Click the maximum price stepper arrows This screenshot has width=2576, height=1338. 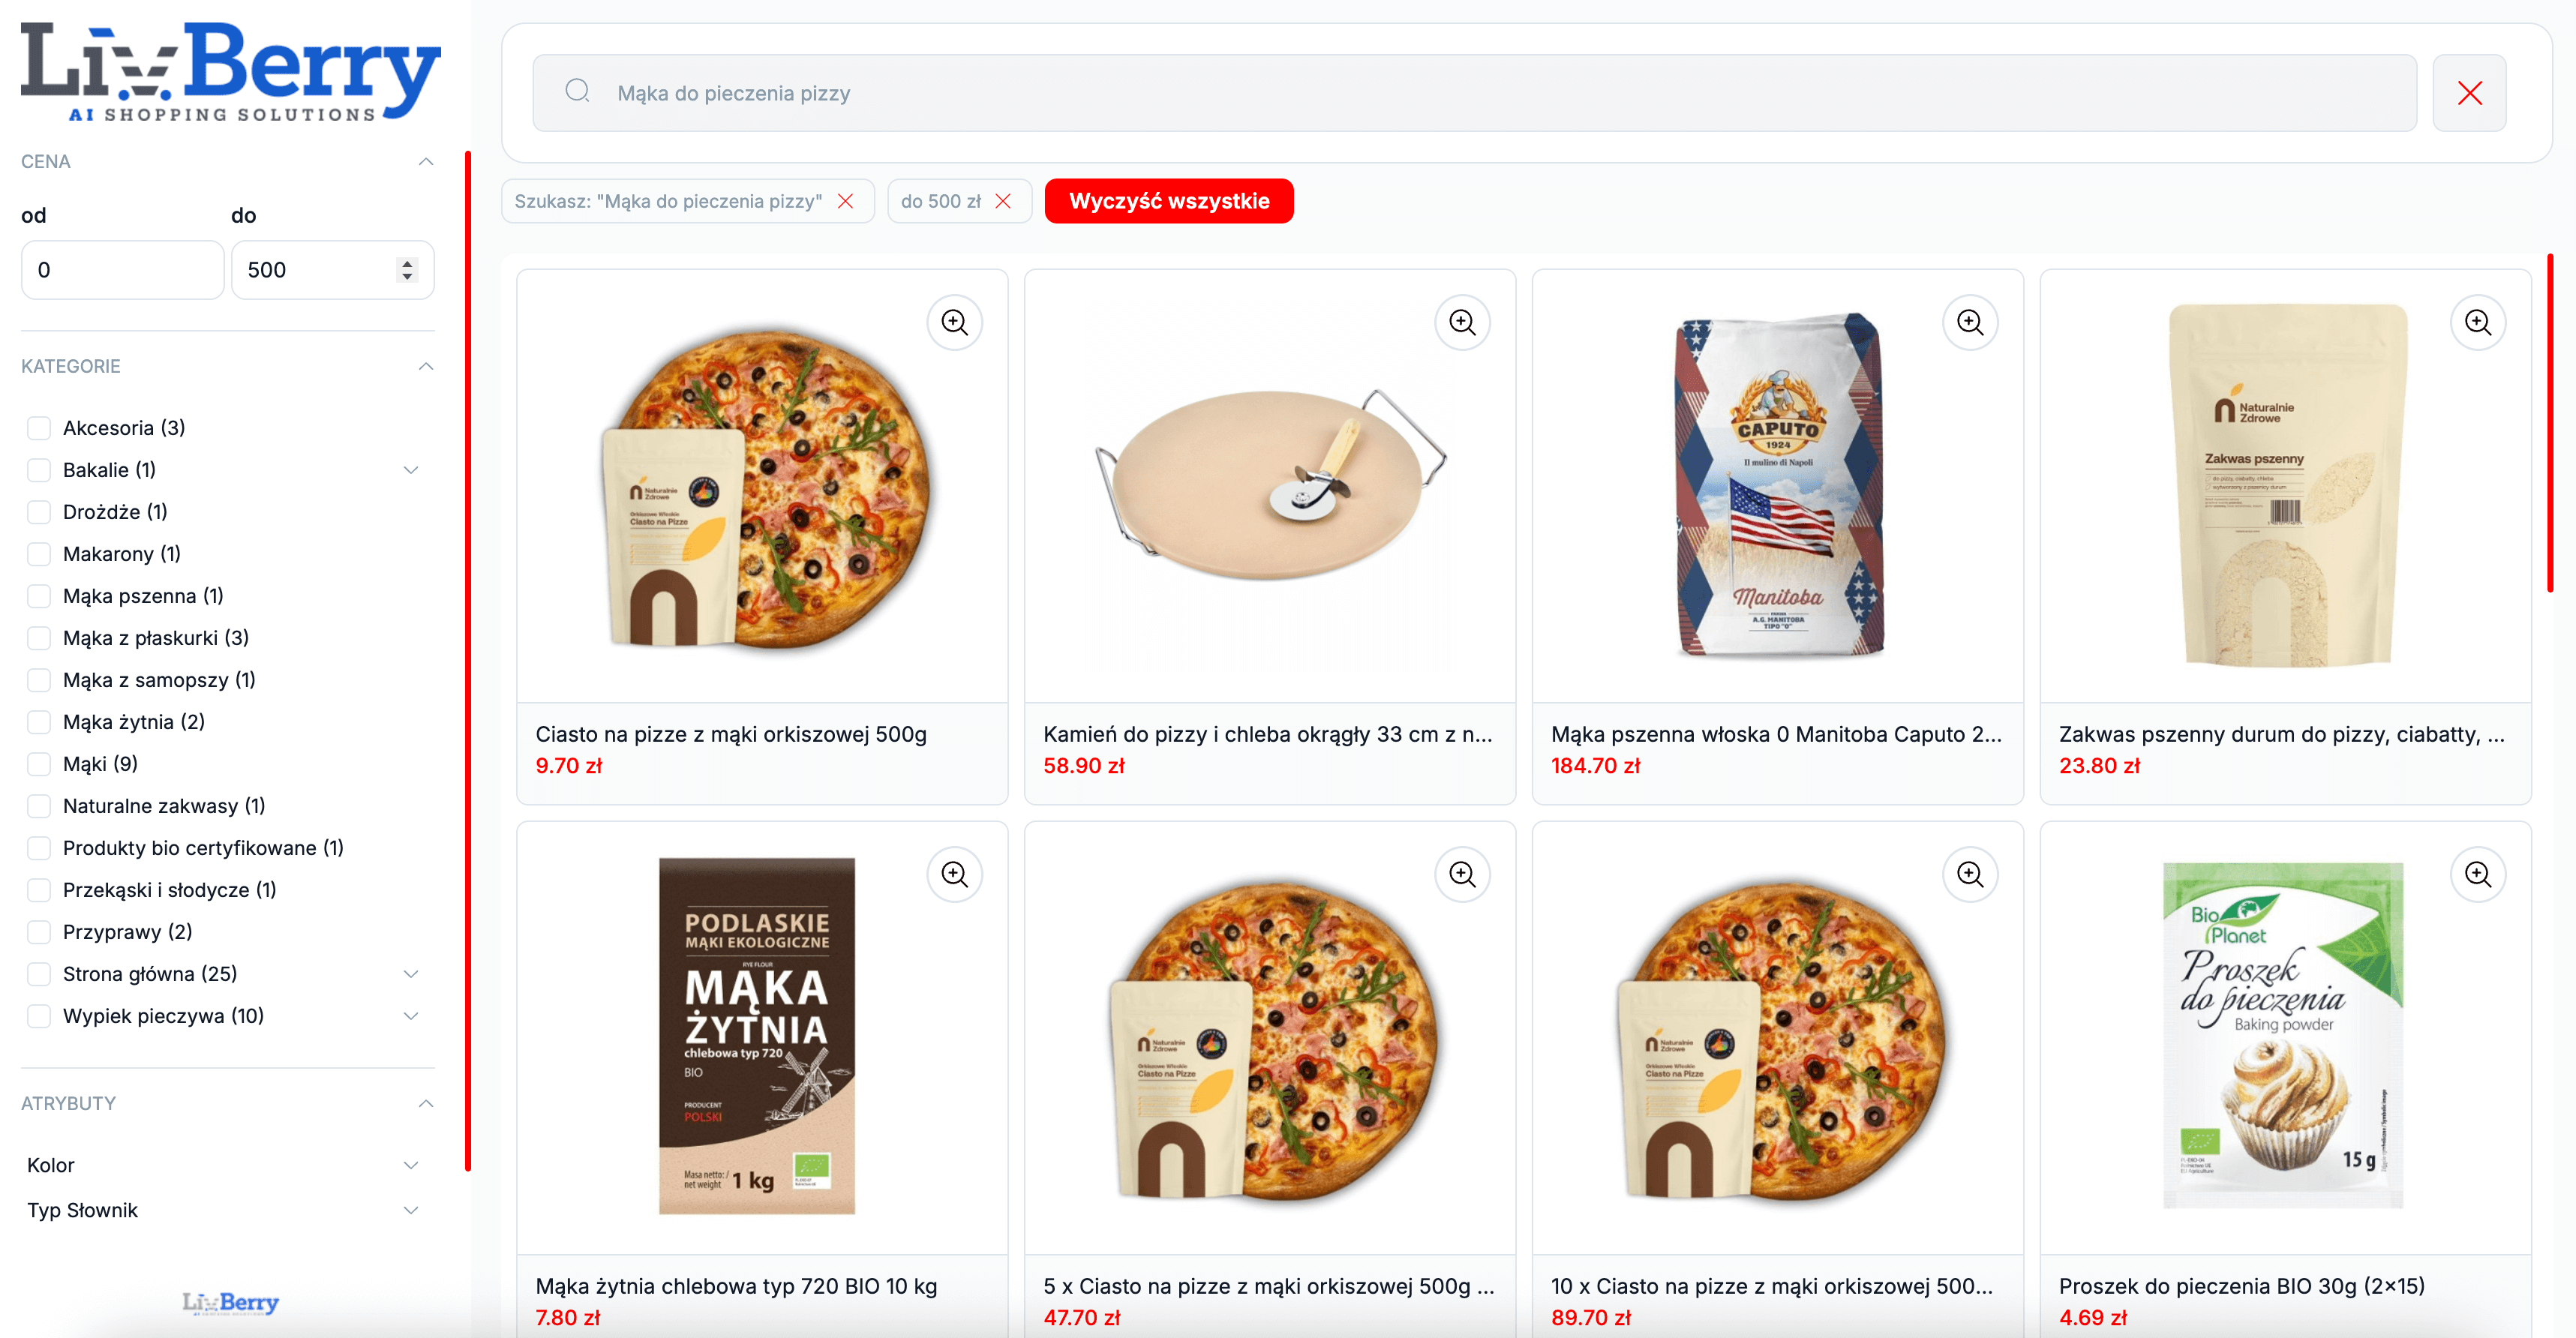[x=406, y=270]
